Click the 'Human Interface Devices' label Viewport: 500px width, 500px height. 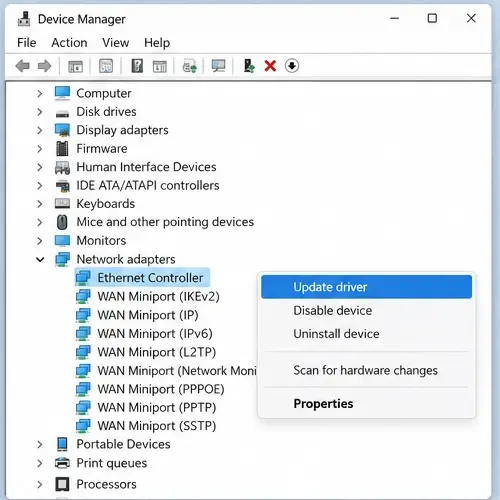[146, 167]
